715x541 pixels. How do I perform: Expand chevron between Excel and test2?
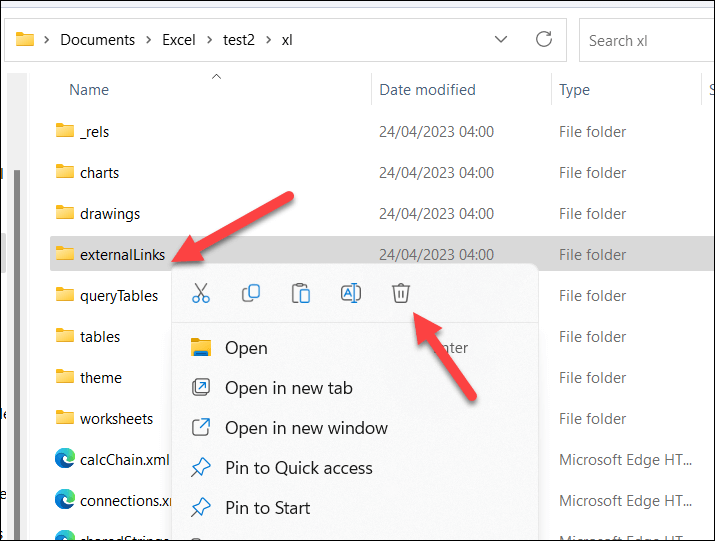point(210,40)
